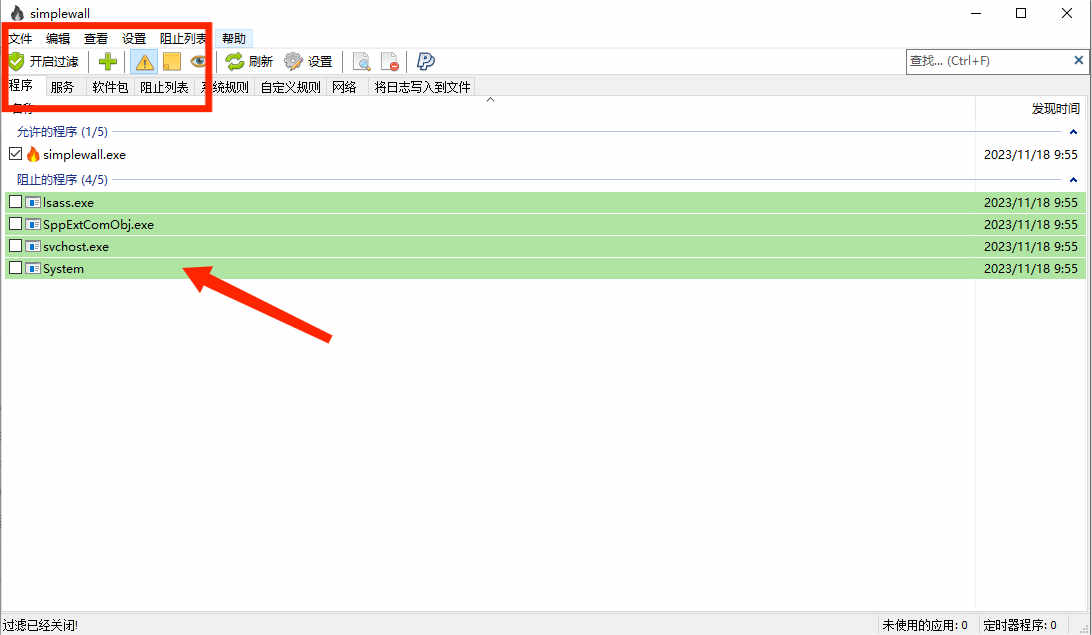This screenshot has height=635, width=1092.
Task: Click 未使用的应用: 0 status entry
Action: pyautogui.click(x=925, y=625)
